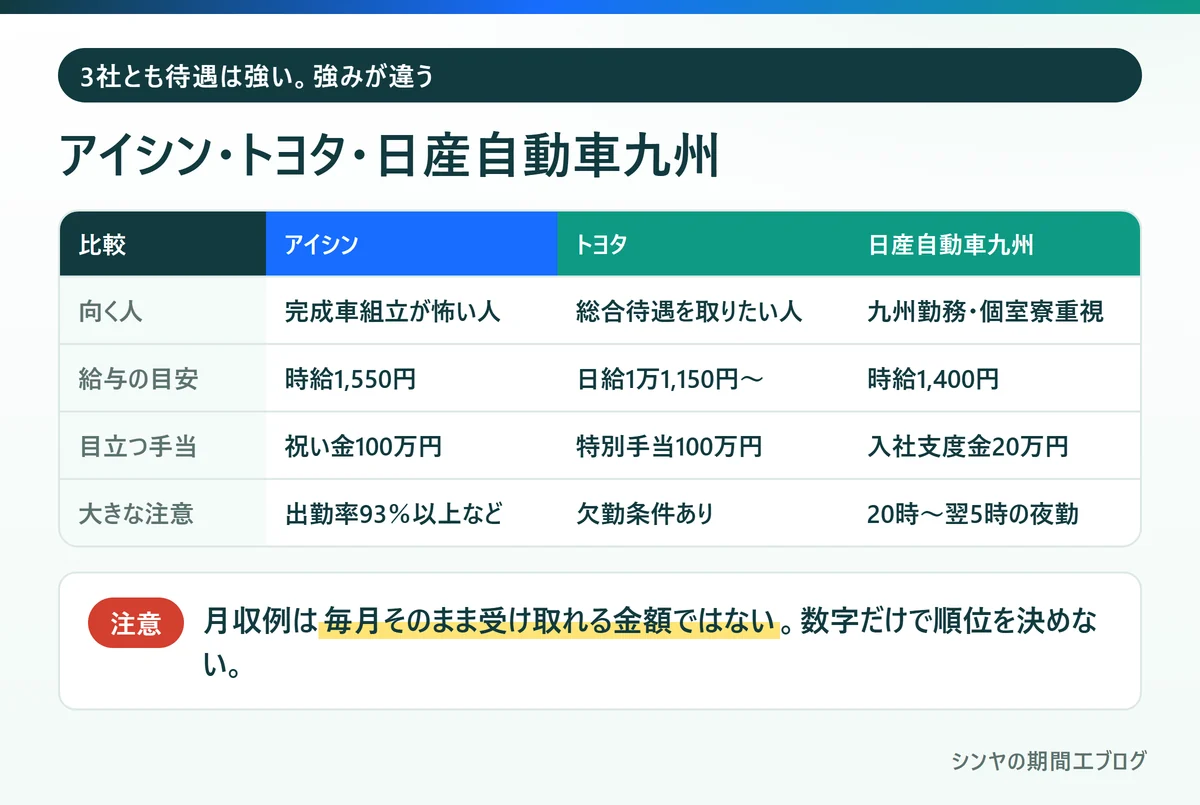This screenshot has height=805, width=1200.
Task: Click the cell '祝い金100万円'
Action: coord(411,446)
